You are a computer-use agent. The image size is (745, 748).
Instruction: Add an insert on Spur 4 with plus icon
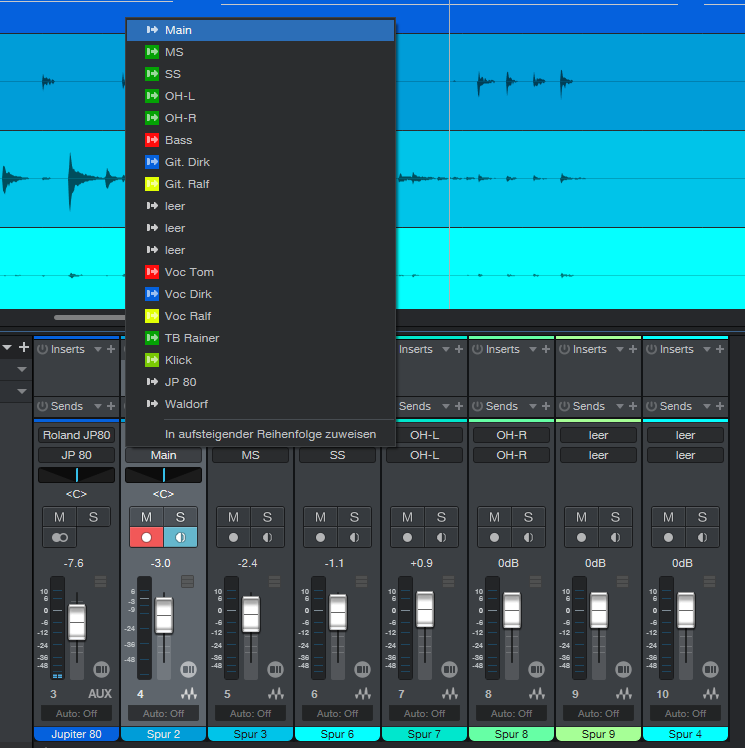(x=719, y=349)
